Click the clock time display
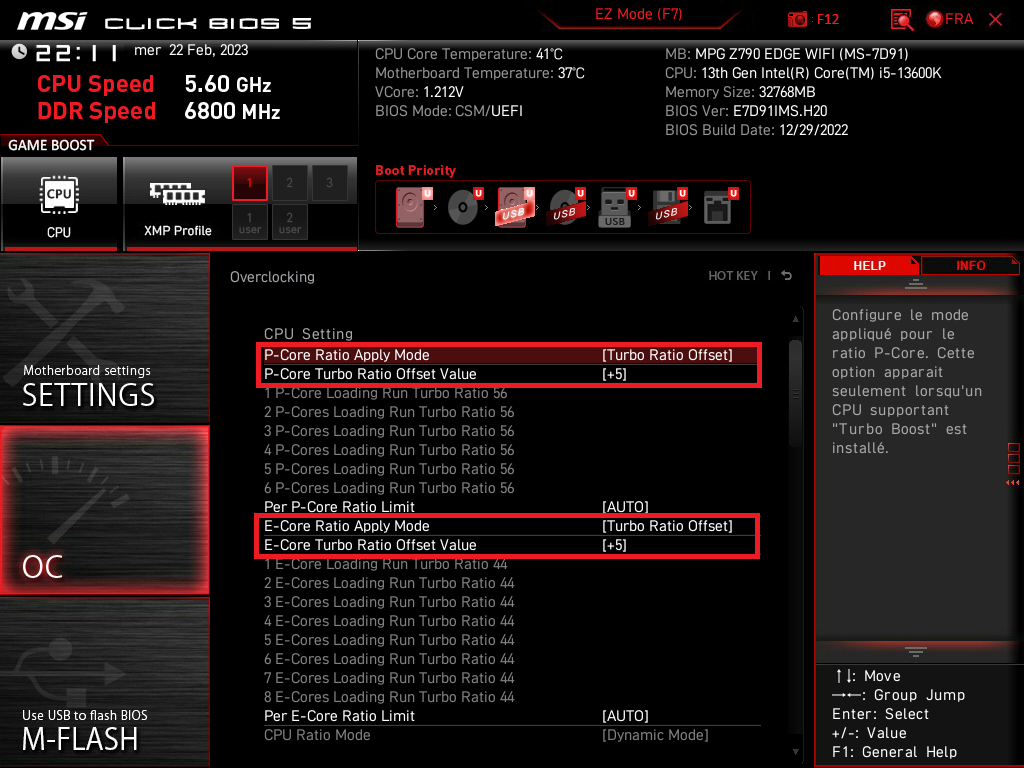1024x768 pixels. pos(77,52)
